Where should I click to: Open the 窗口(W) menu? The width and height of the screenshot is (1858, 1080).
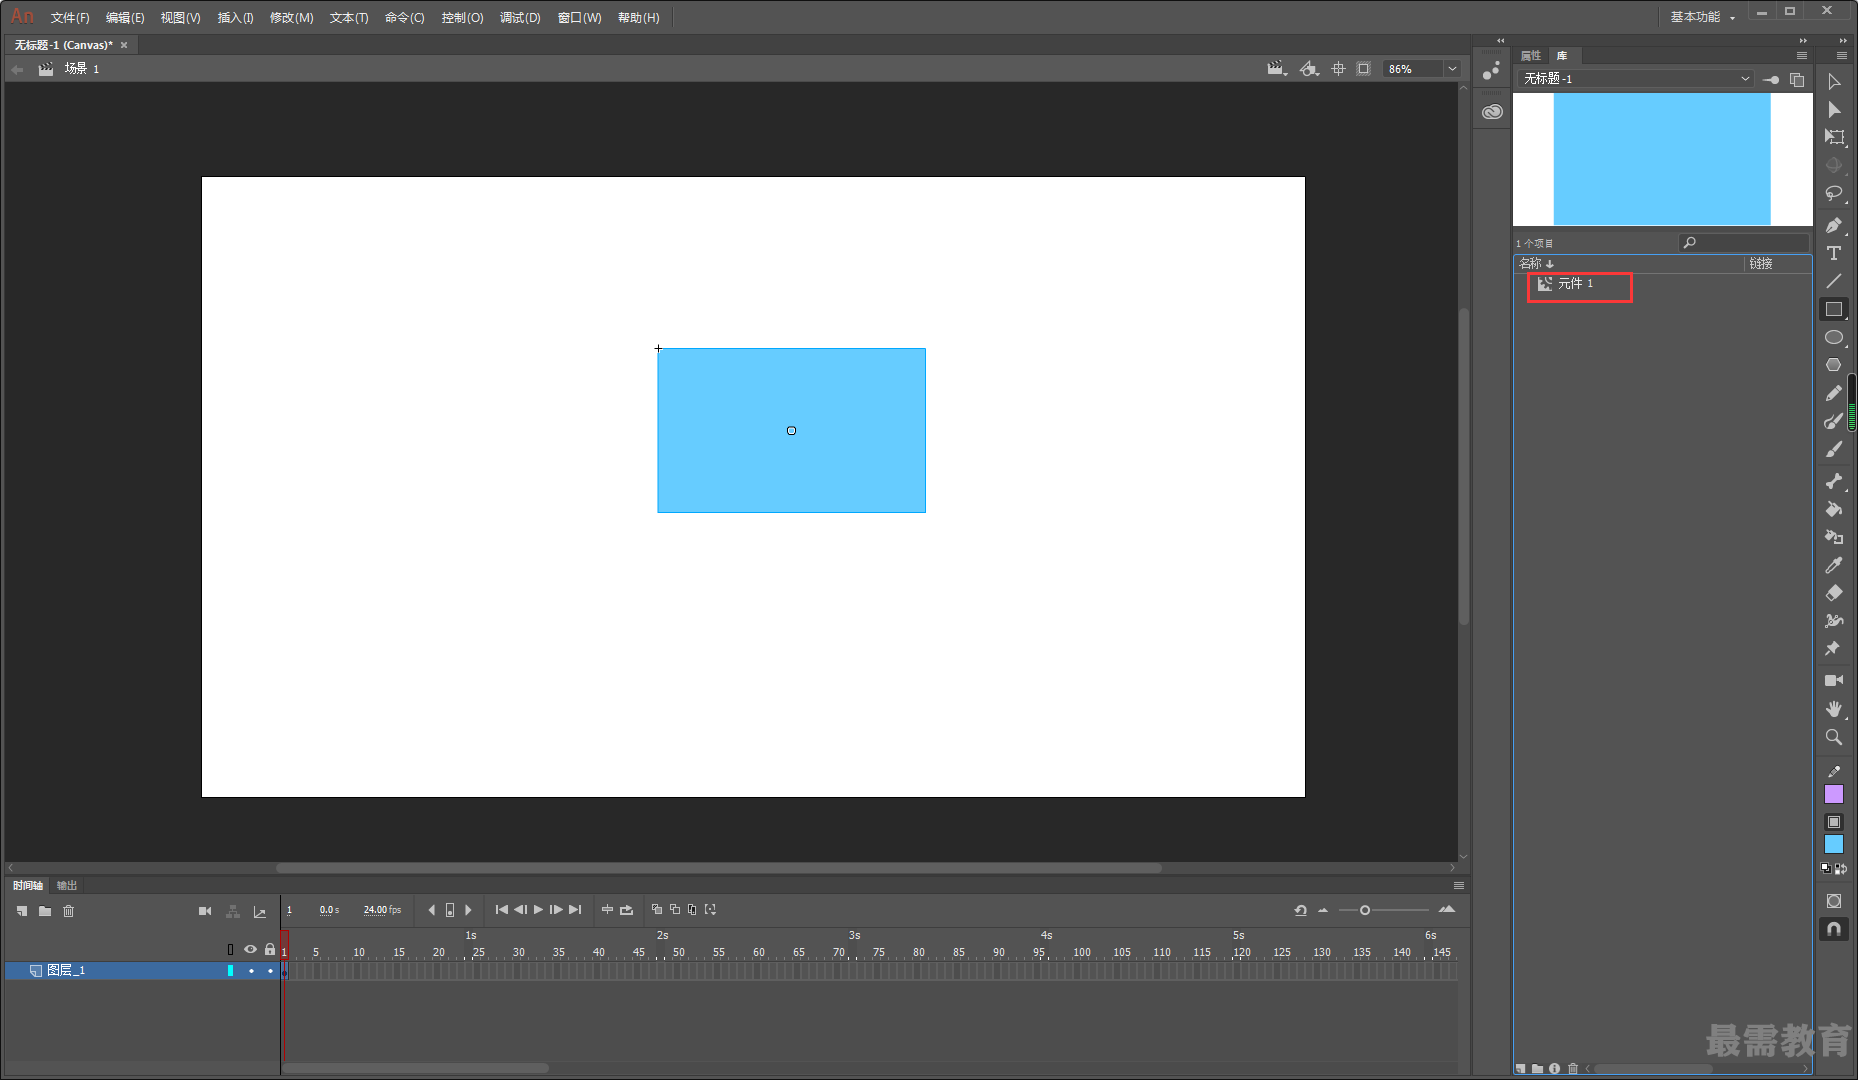coord(580,18)
